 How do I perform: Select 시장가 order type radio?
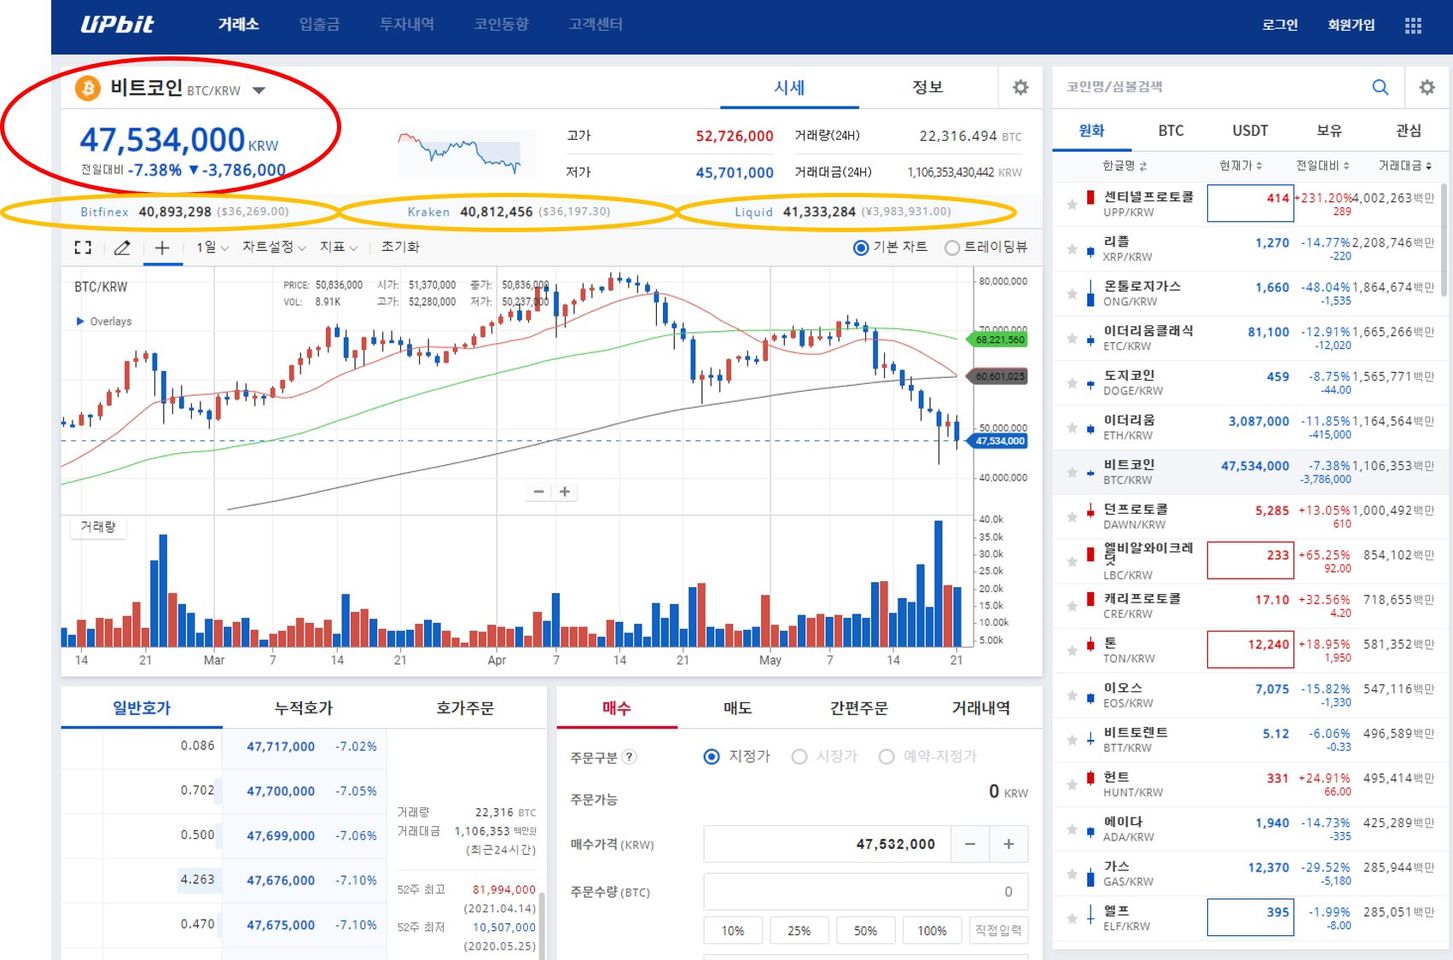(799, 756)
